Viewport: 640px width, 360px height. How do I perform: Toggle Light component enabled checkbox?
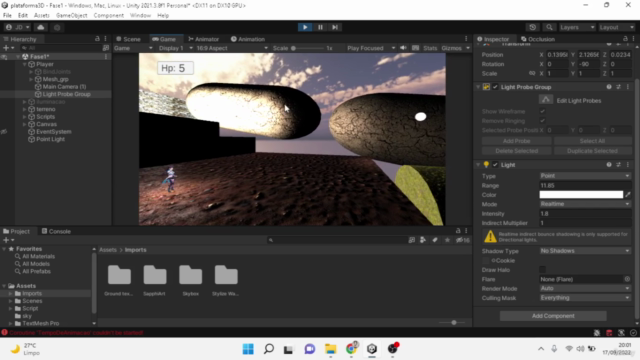coord(495,164)
